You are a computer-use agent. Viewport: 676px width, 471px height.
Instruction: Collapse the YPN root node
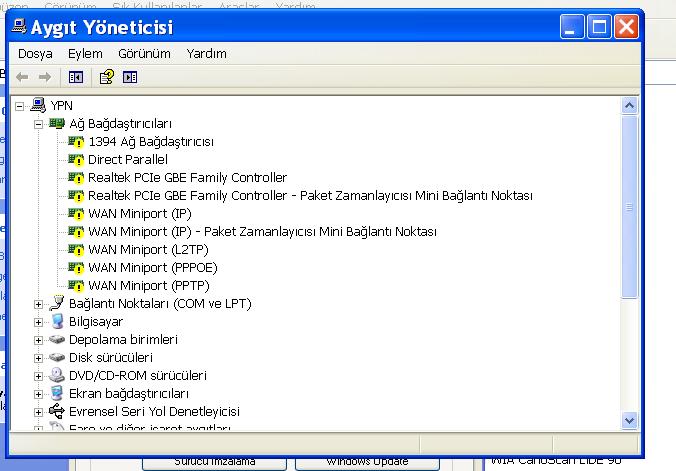coord(19,106)
